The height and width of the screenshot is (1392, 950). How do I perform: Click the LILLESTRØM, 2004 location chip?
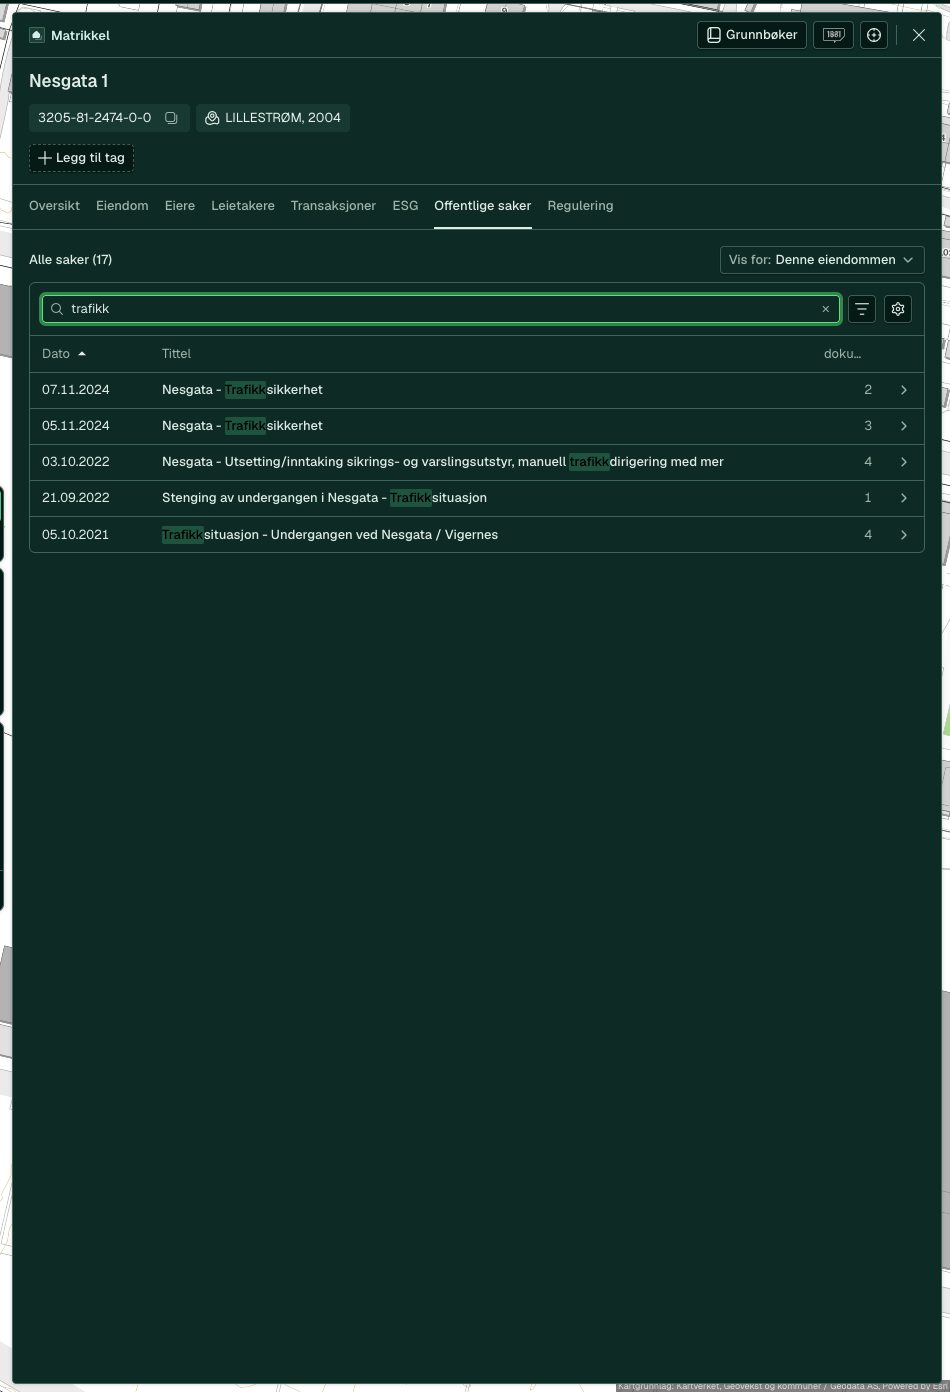point(273,118)
